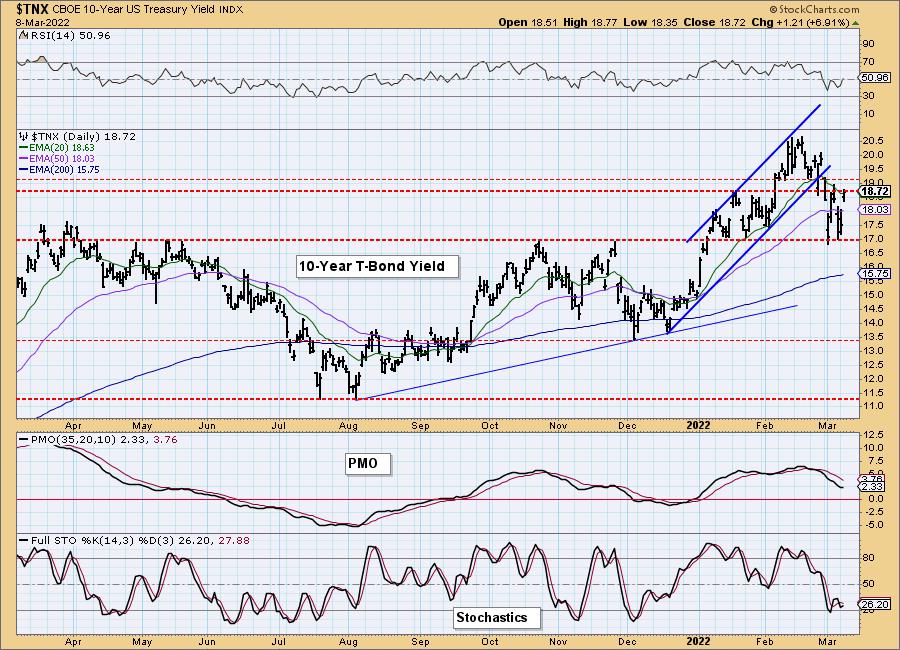Viewport: 900px width, 650px height.
Task: Click the 20.5 price axis label
Action: [x=872, y=141]
